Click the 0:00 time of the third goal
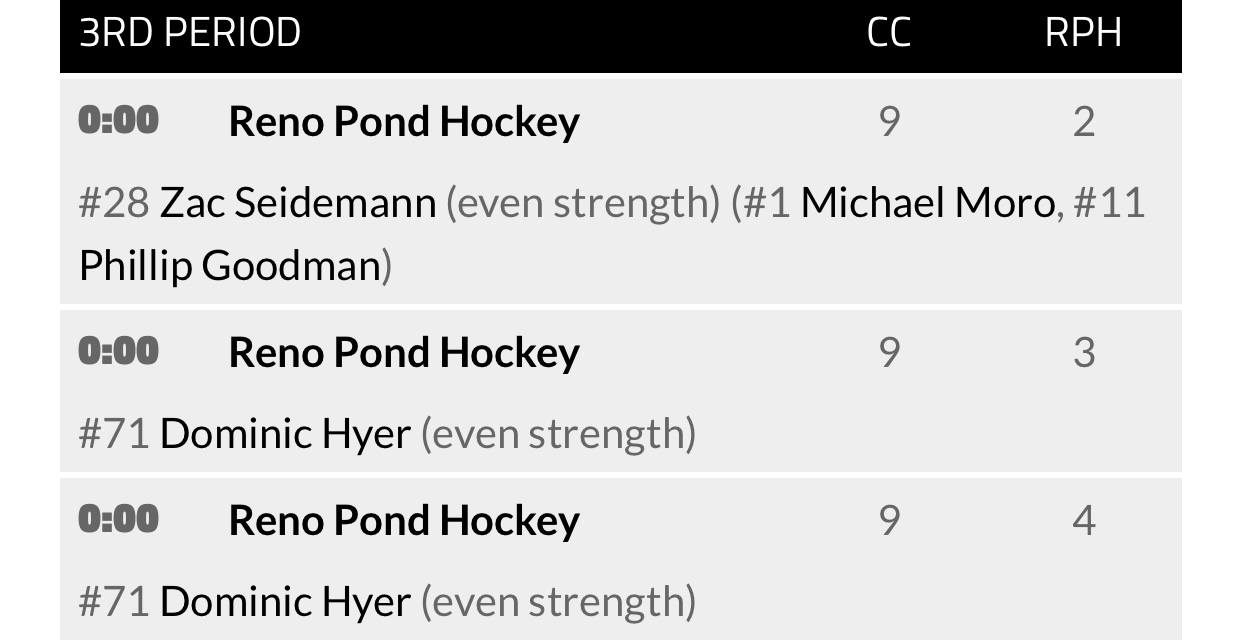The width and height of the screenshot is (1242, 644). click(119, 520)
